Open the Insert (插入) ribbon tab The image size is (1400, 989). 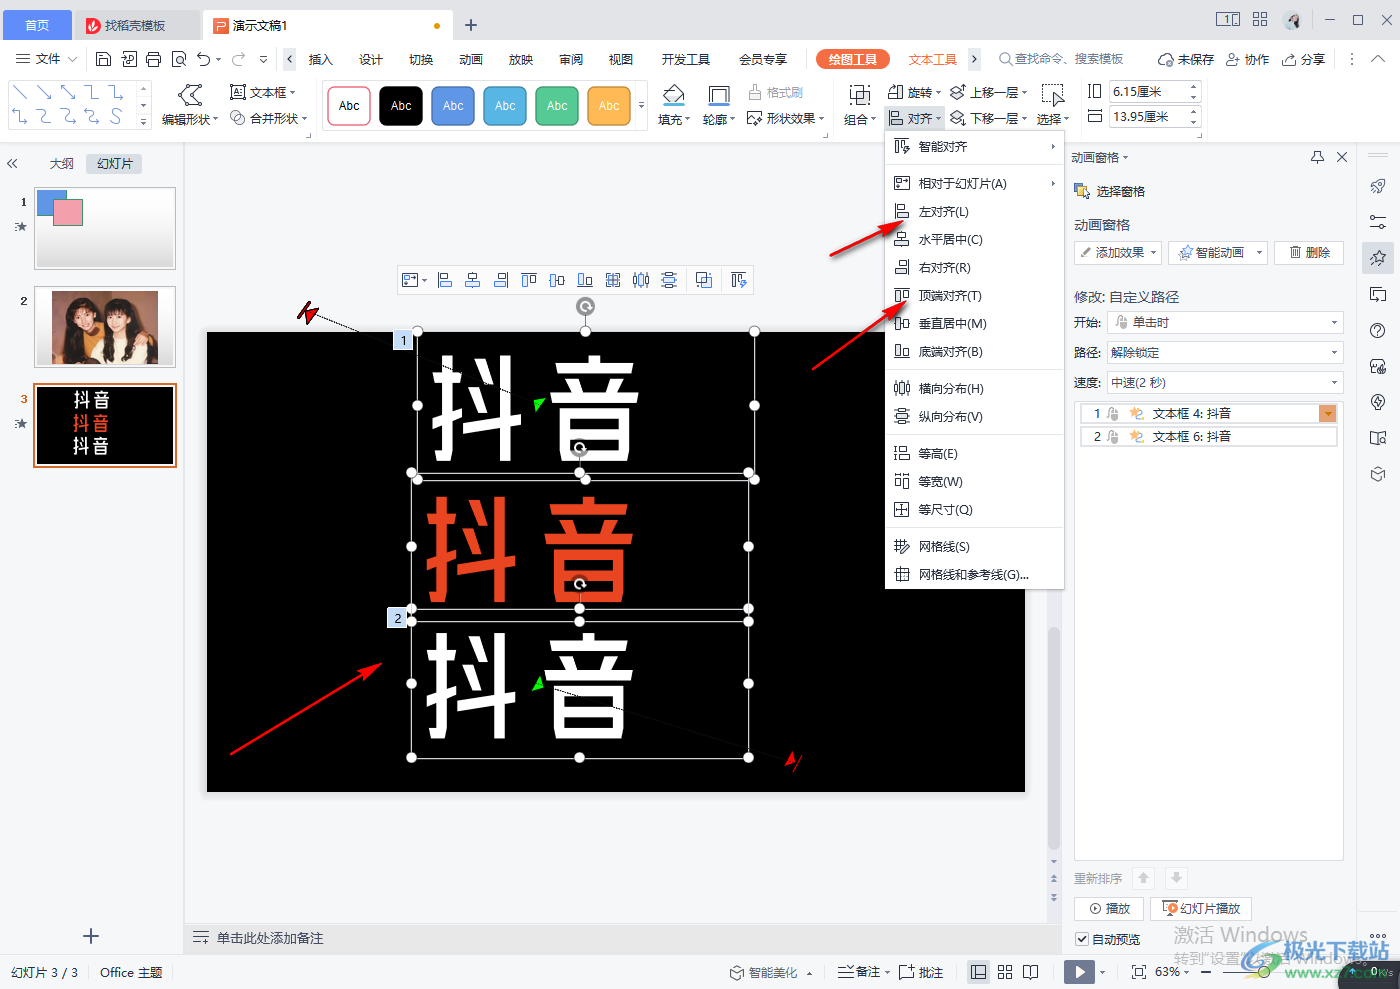320,59
